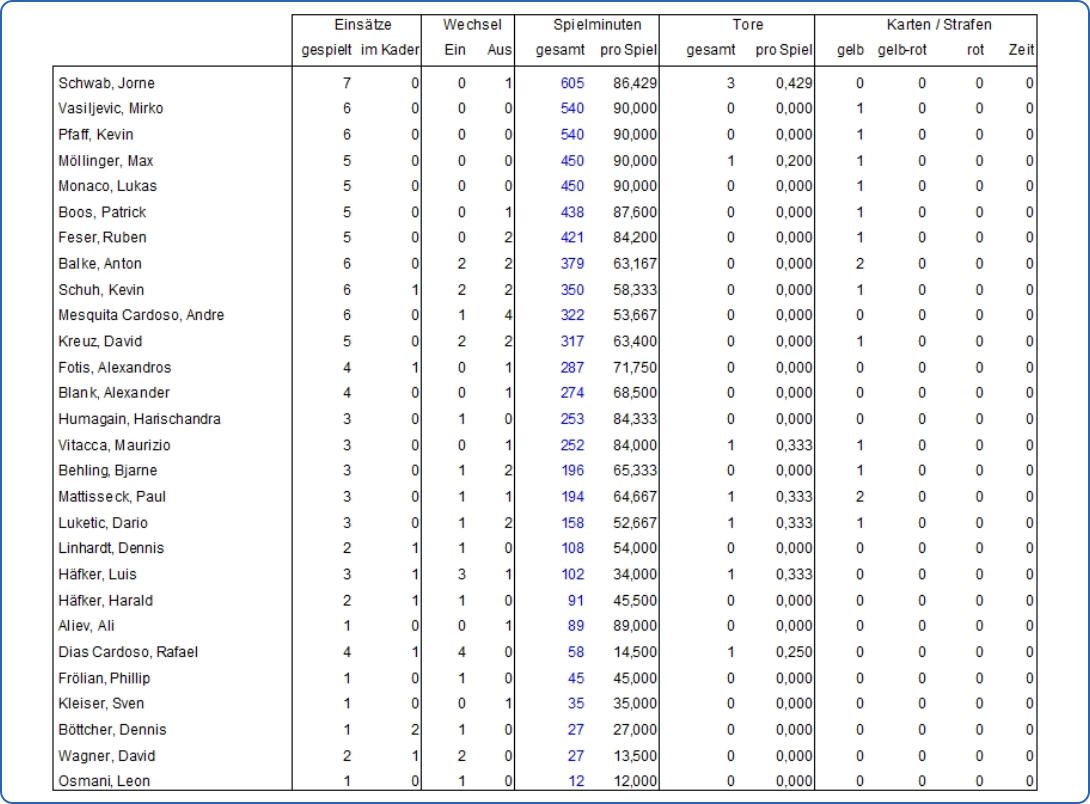Open Balke's 379 minutes link

pos(573,264)
